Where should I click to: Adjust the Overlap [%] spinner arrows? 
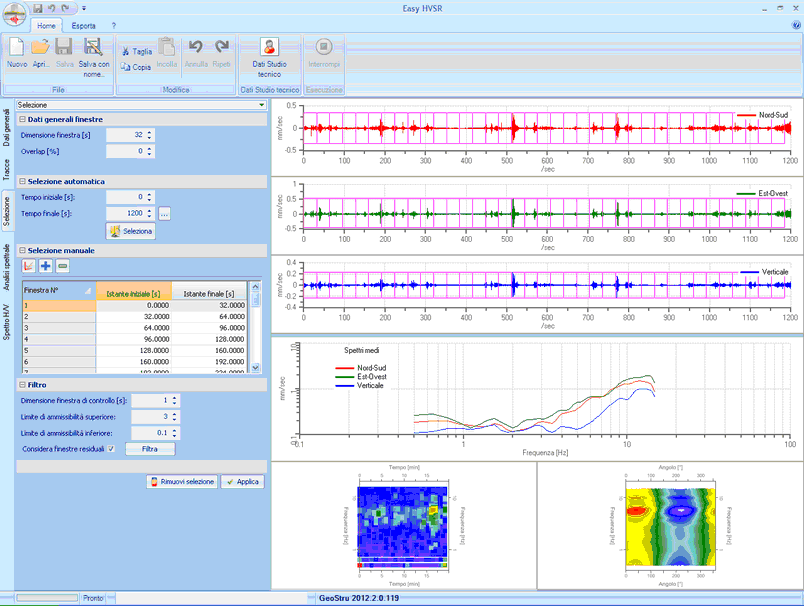[x=149, y=151]
